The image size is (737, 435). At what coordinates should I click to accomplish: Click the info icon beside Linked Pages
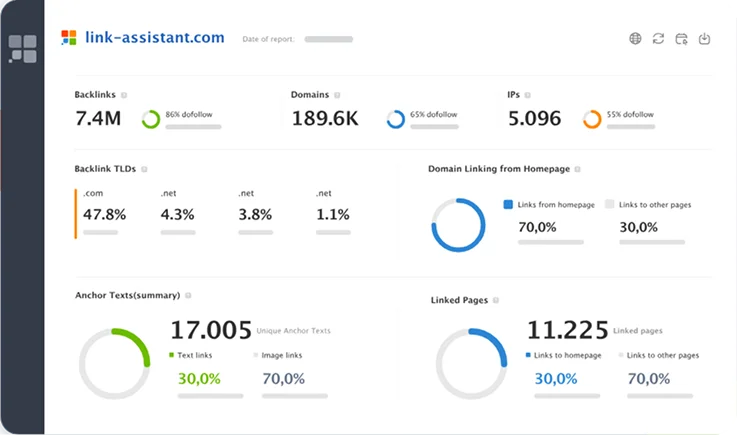pyautogui.click(x=496, y=300)
